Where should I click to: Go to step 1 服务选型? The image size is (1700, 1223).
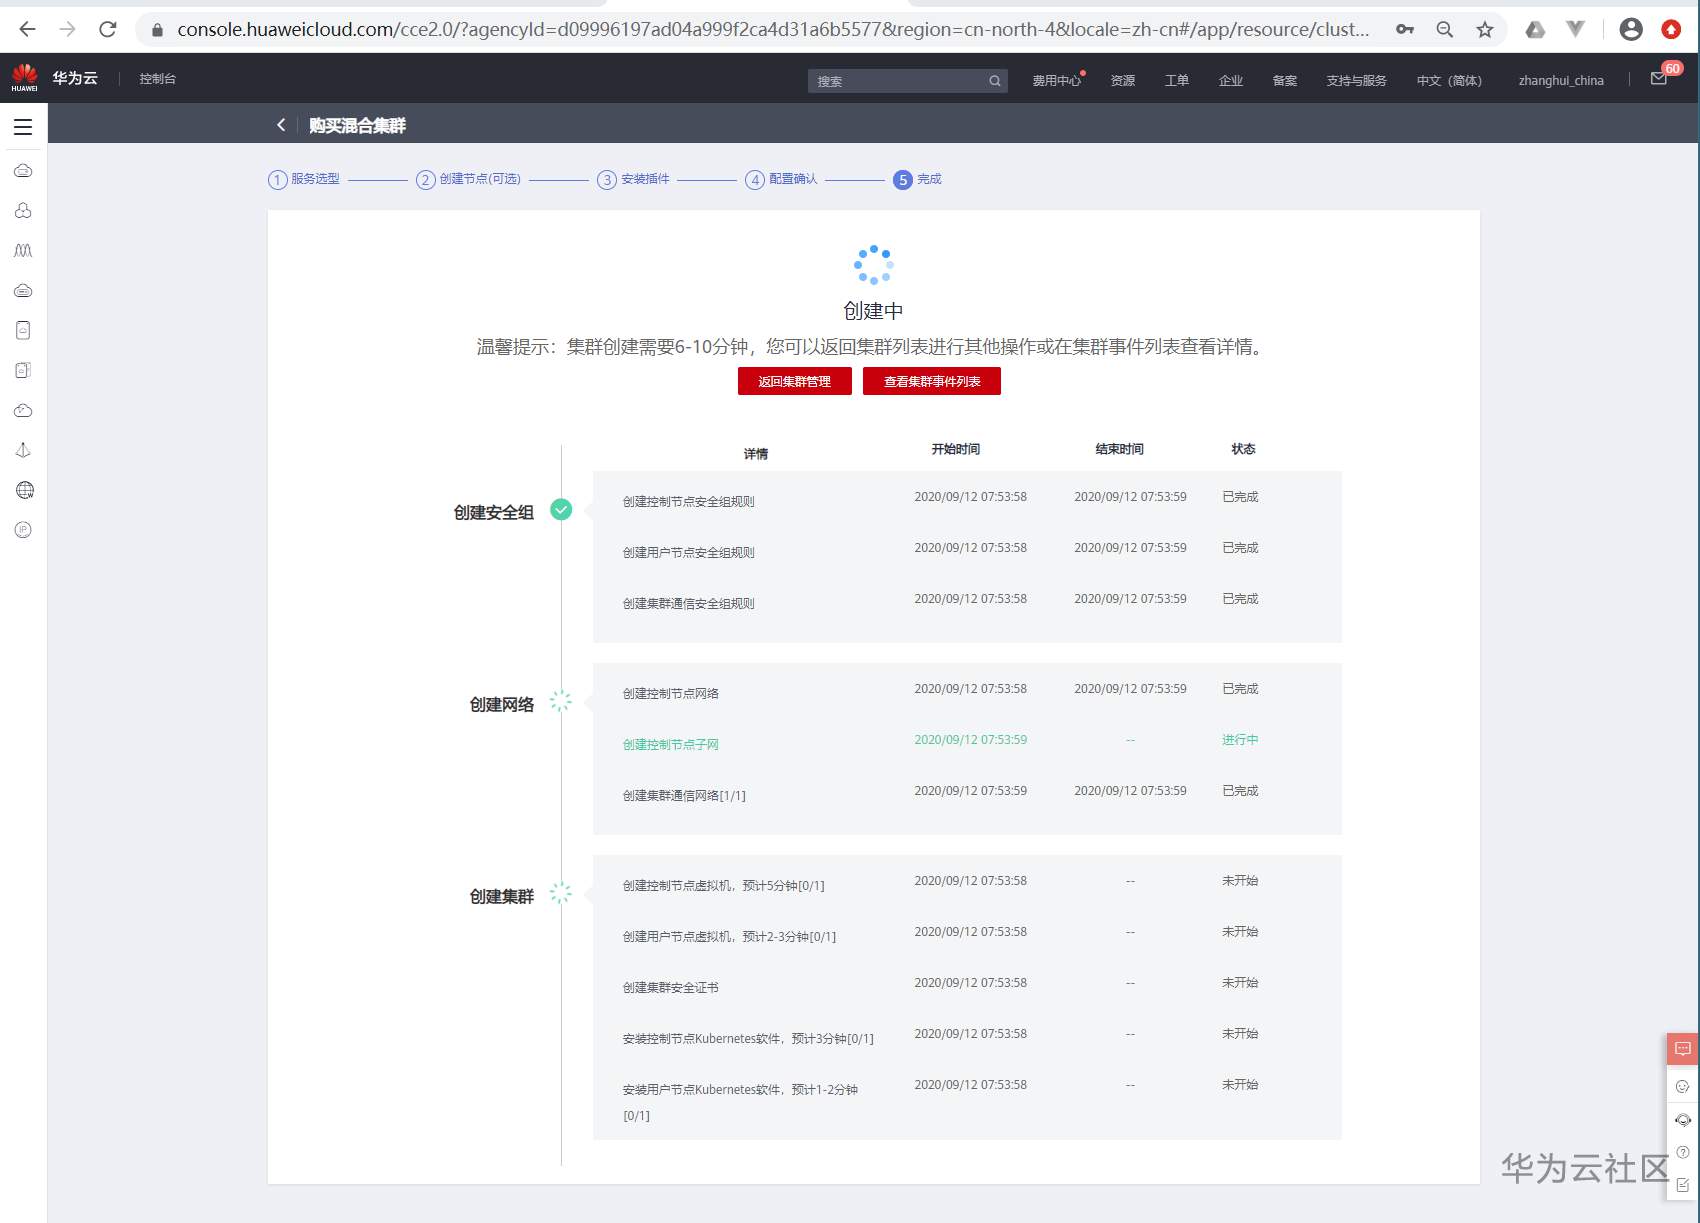[304, 179]
